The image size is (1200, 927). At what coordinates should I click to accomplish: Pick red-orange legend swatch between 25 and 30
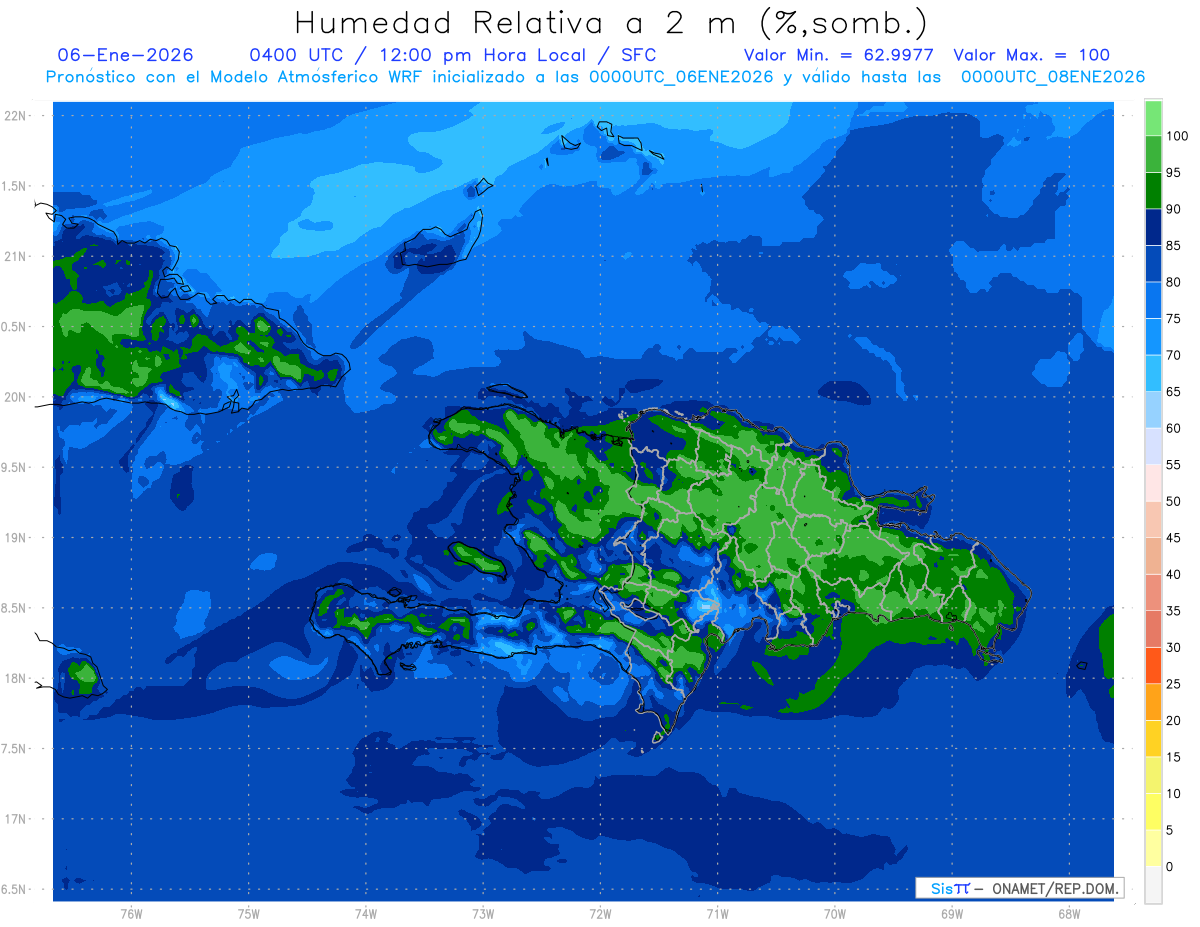tap(1153, 665)
